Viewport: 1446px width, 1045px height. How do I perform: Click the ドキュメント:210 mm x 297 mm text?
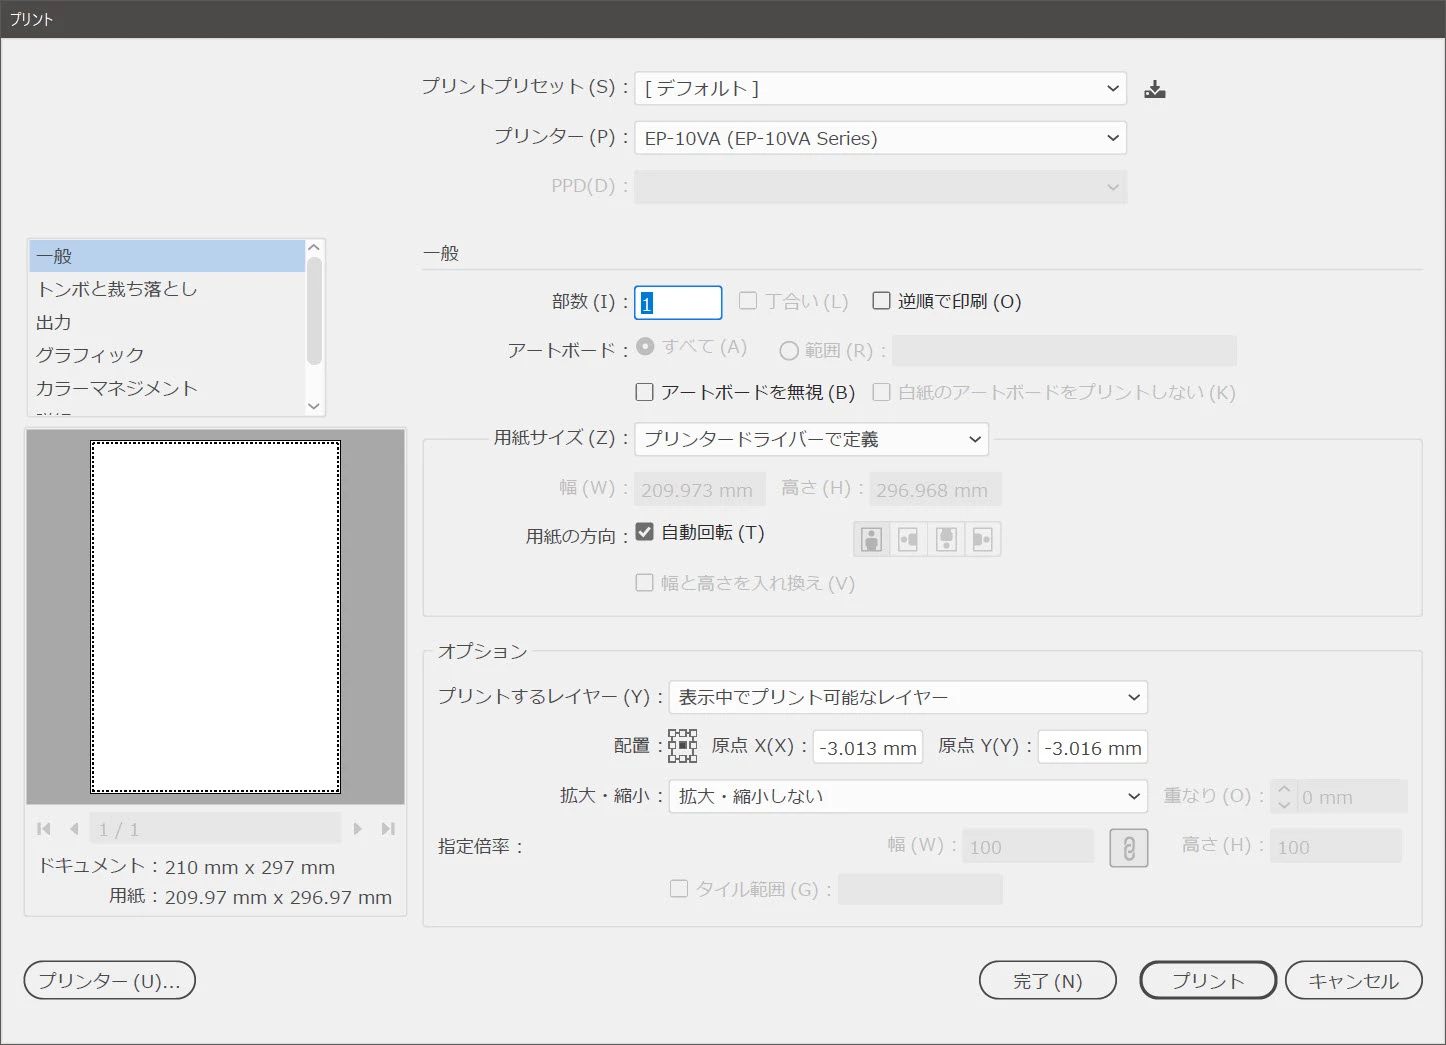click(x=187, y=866)
